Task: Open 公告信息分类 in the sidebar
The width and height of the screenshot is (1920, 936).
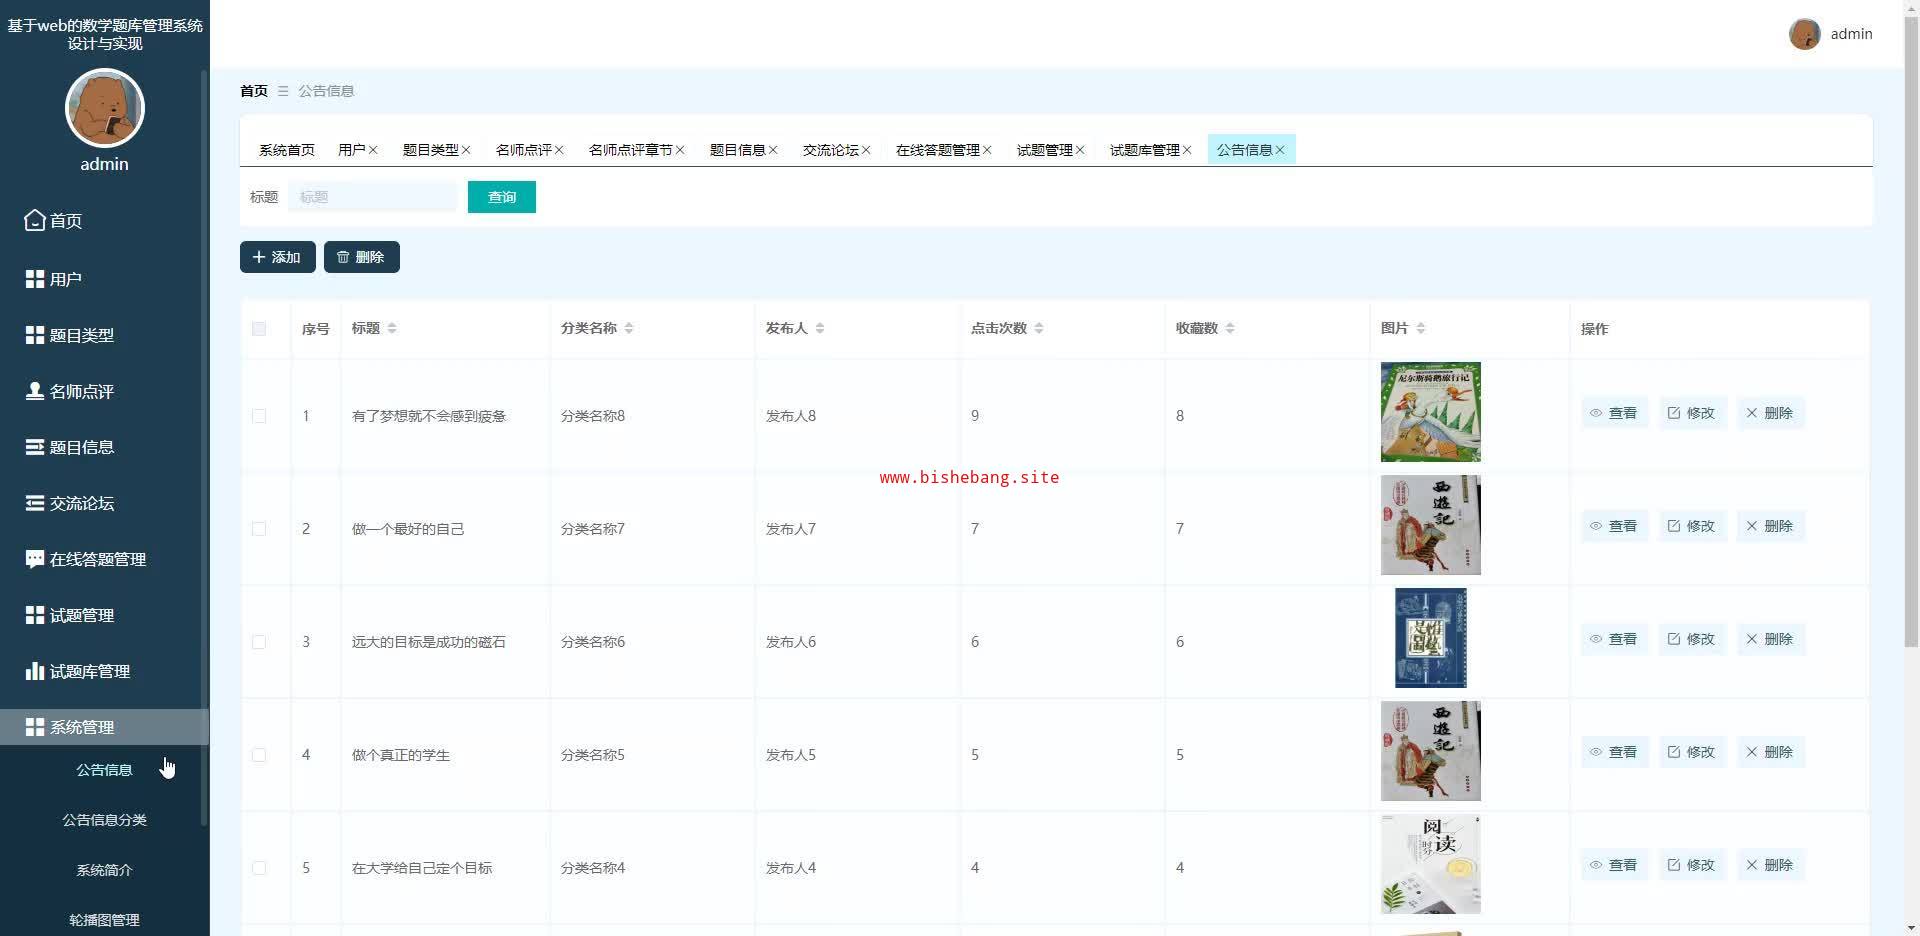Action: [104, 820]
